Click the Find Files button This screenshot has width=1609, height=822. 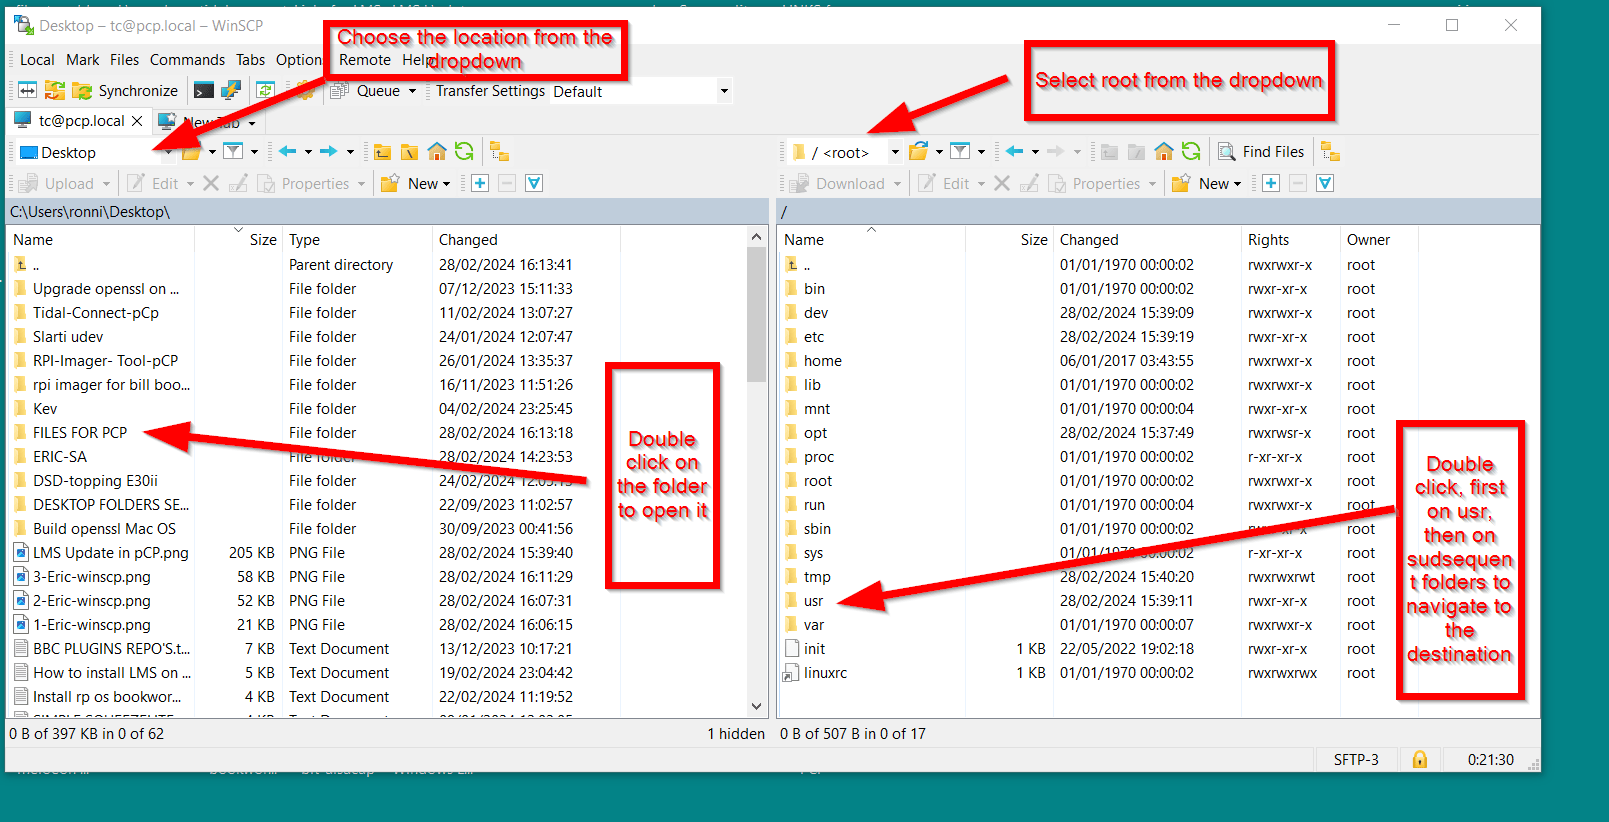(1261, 152)
